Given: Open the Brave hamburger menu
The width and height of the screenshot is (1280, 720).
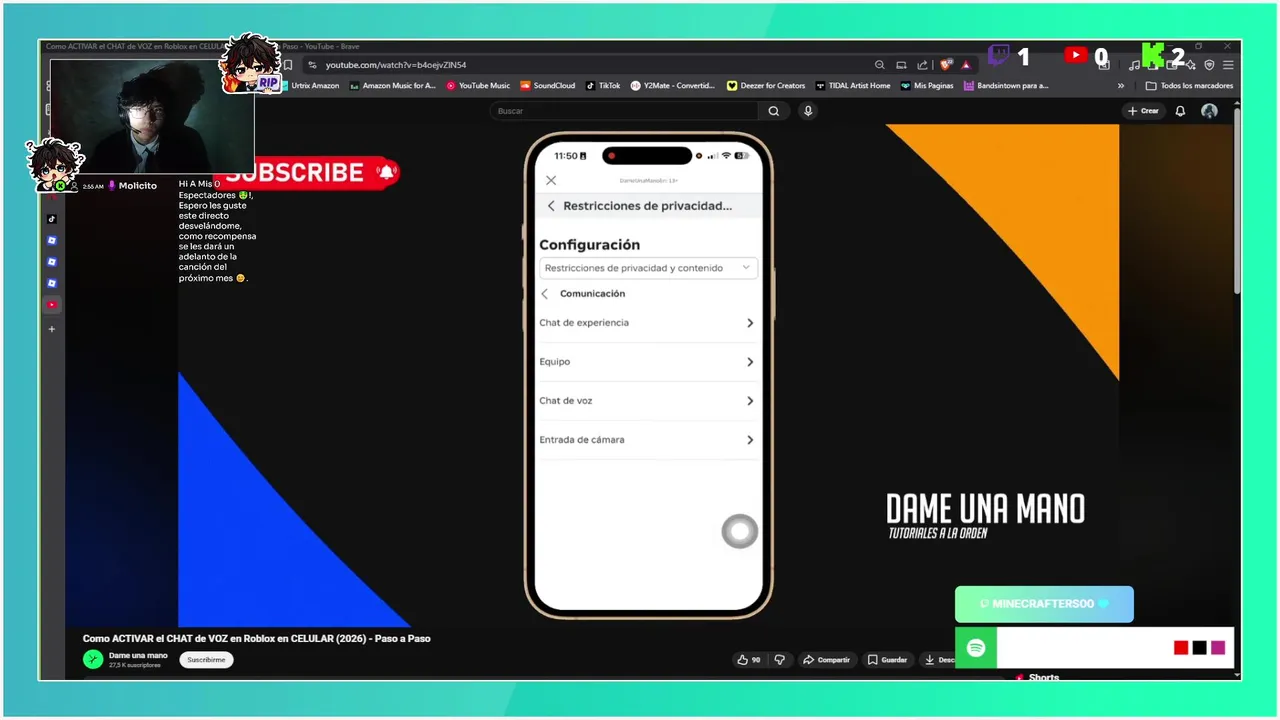Looking at the screenshot, I should point(1228,65).
